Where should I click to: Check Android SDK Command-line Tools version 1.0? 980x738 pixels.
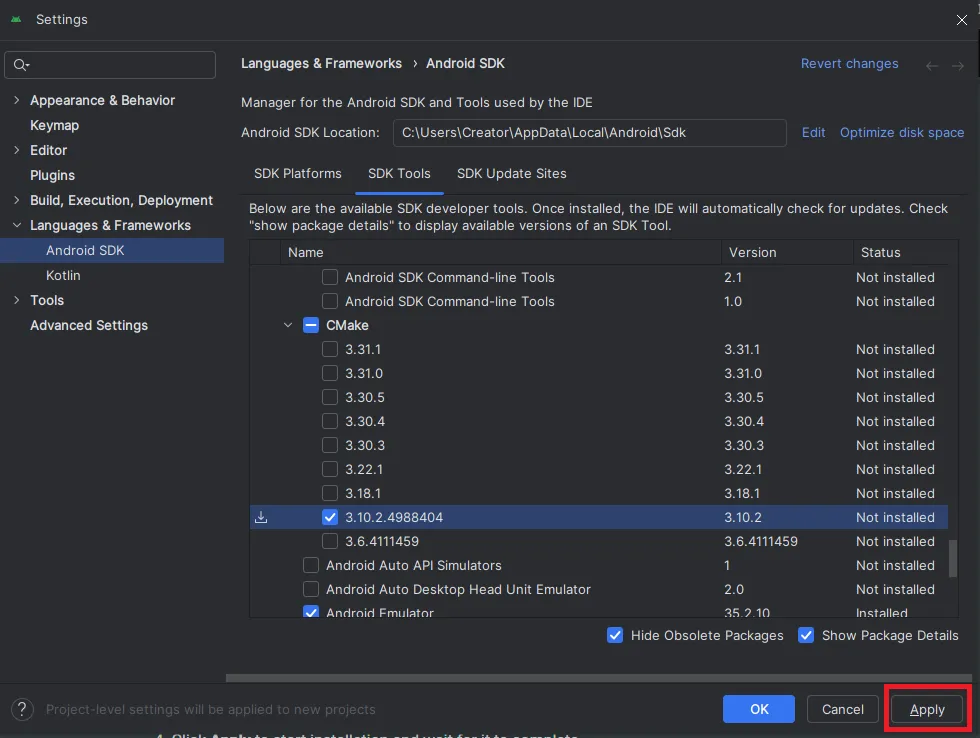point(329,301)
